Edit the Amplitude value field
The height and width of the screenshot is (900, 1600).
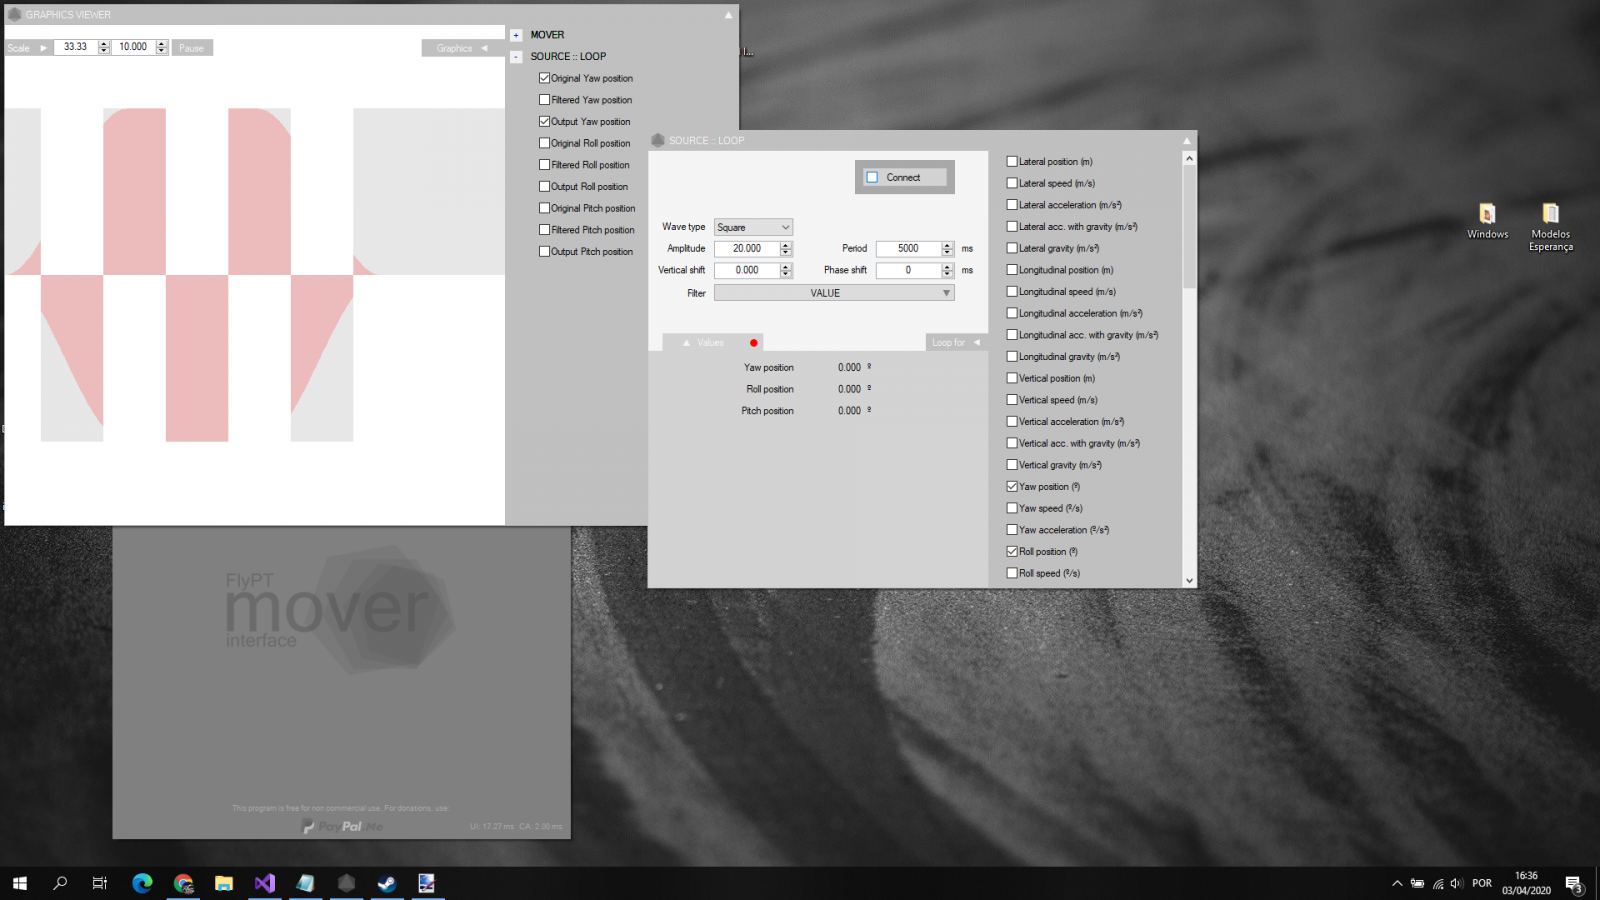[747, 249]
